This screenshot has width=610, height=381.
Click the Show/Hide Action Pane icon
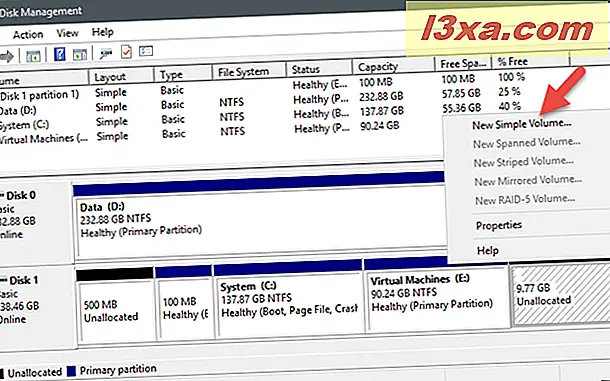click(x=80, y=54)
